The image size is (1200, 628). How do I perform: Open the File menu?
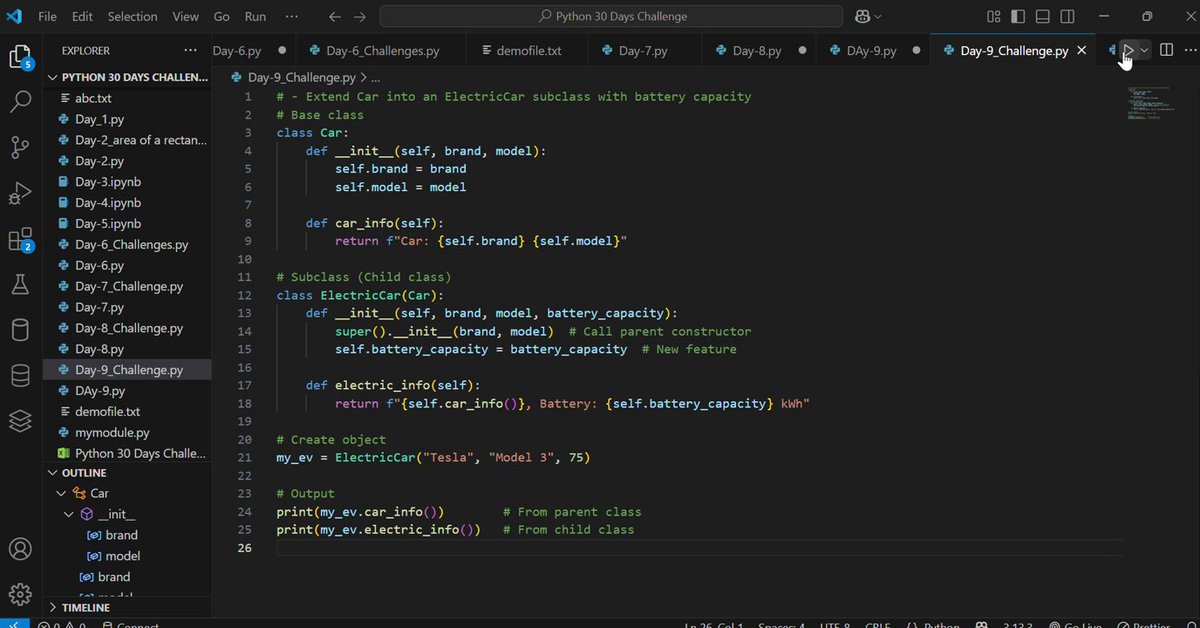click(x=47, y=17)
